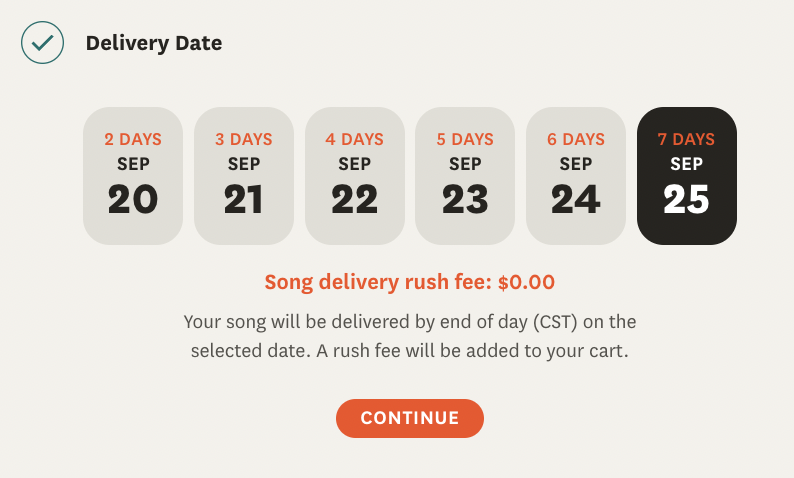Select the 5 days Sep 23 card
This screenshot has width=794, height=478.
(465, 176)
